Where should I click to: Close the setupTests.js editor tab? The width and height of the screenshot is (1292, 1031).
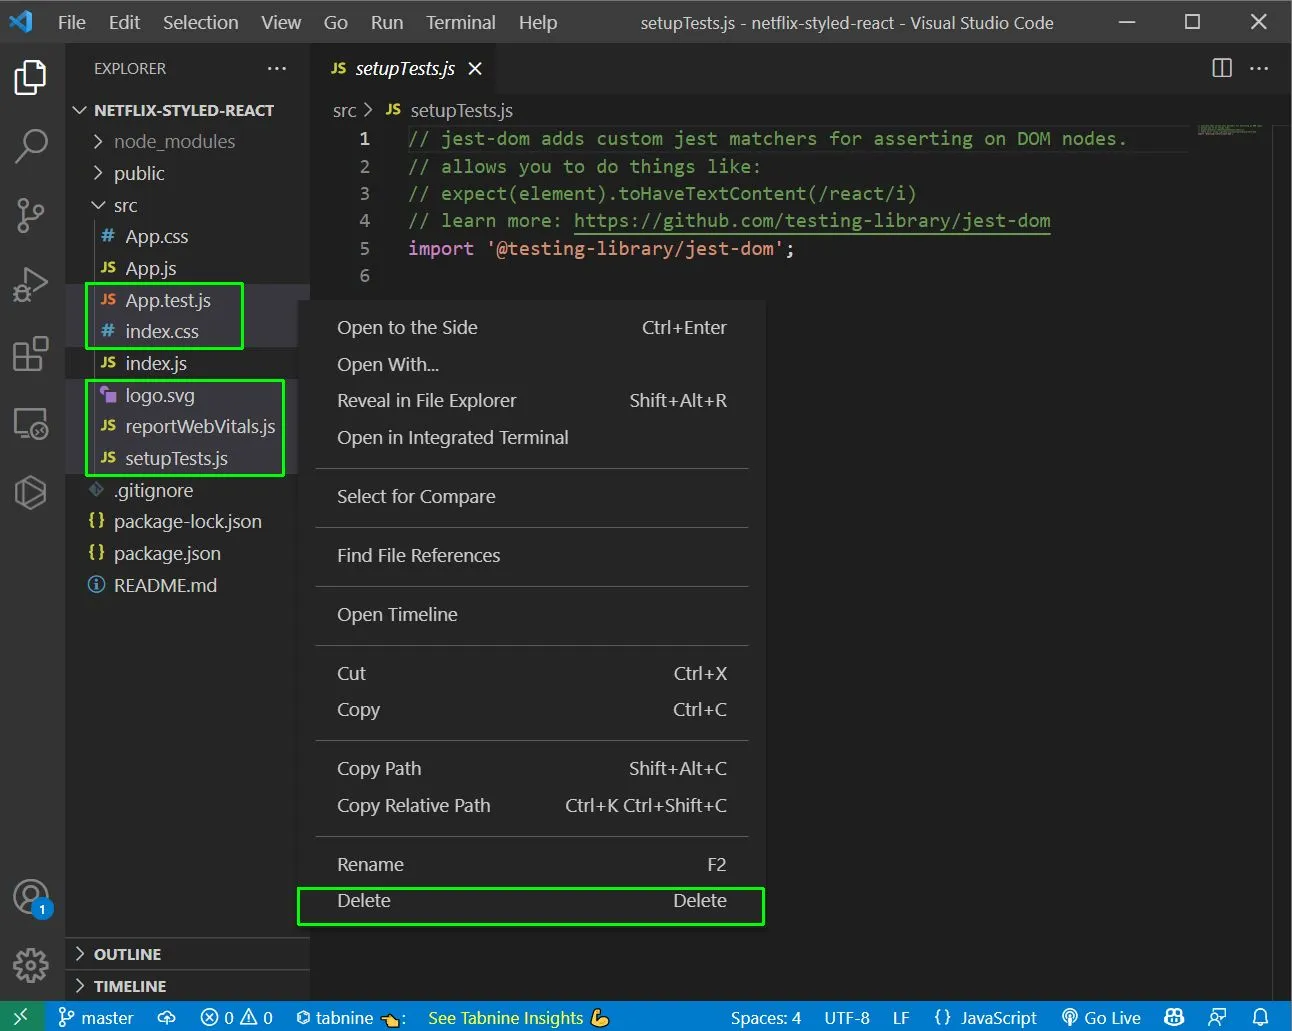pyautogui.click(x=475, y=68)
